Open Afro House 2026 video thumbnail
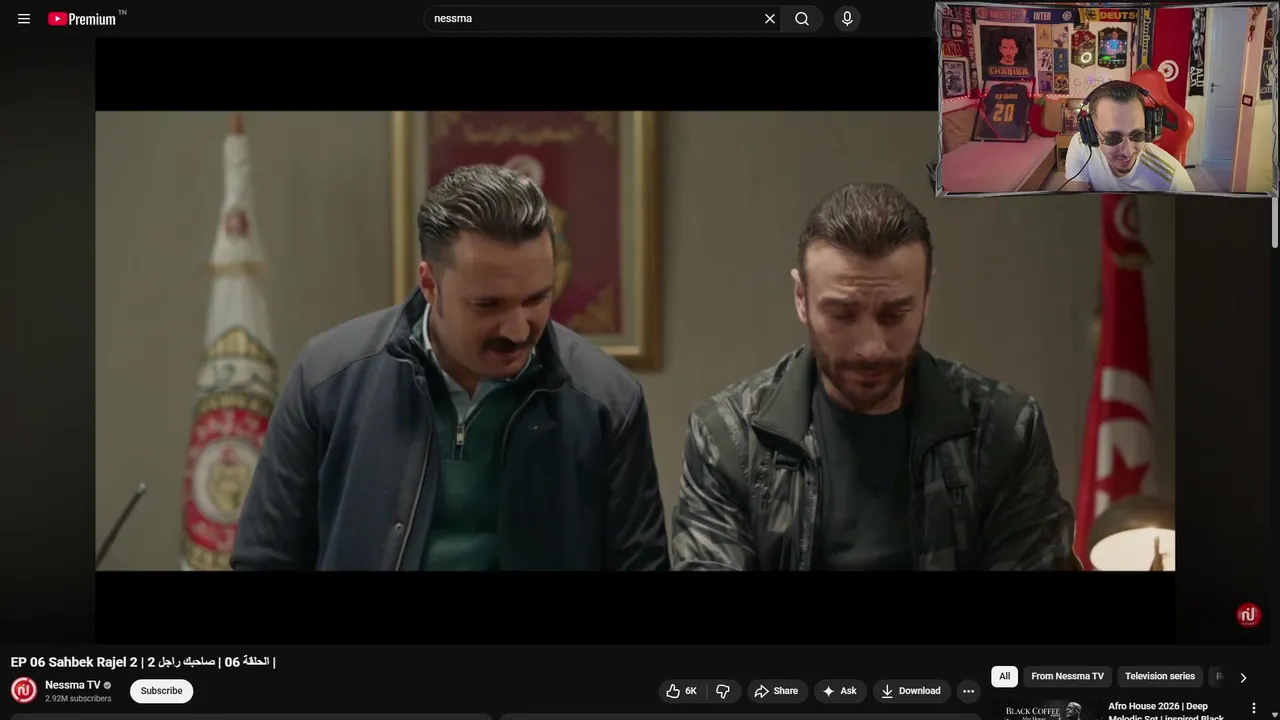 pyautogui.click(x=1044, y=711)
